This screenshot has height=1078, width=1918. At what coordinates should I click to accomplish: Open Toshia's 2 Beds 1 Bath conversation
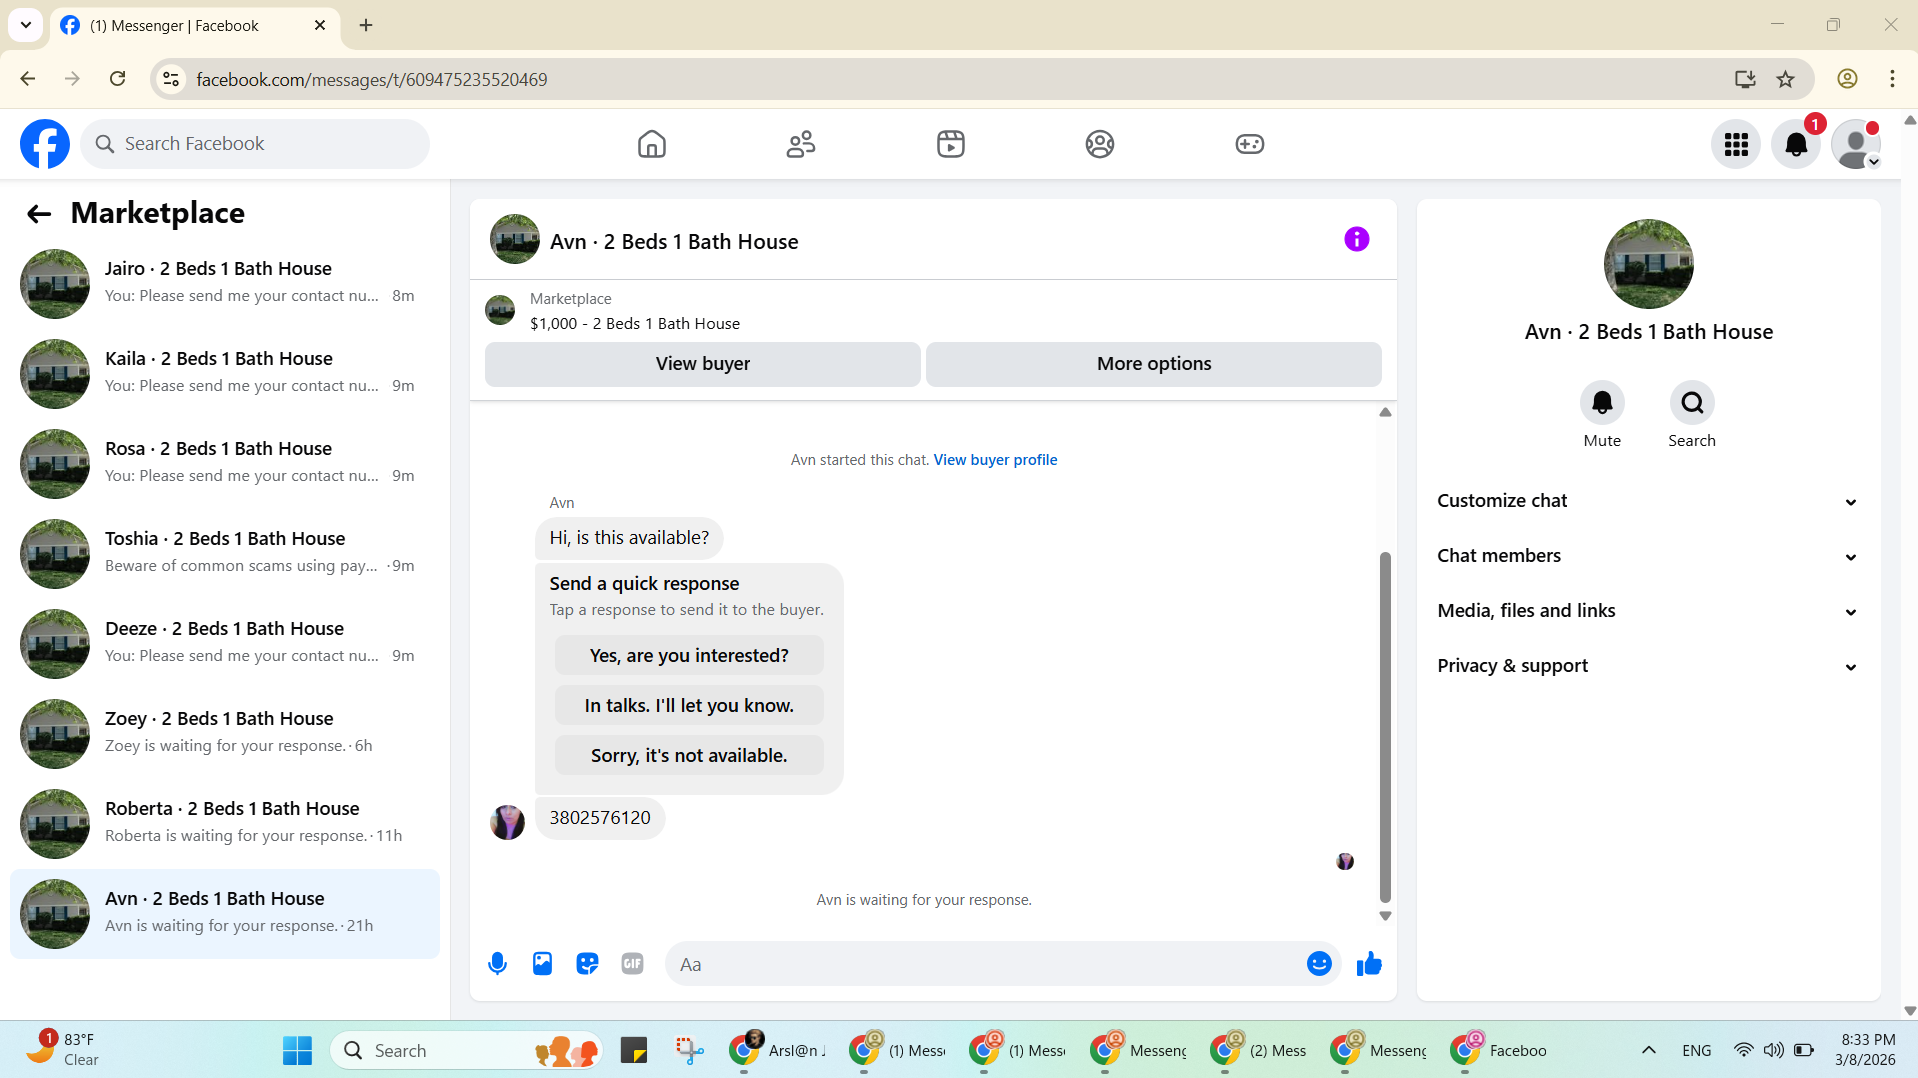[225, 553]
